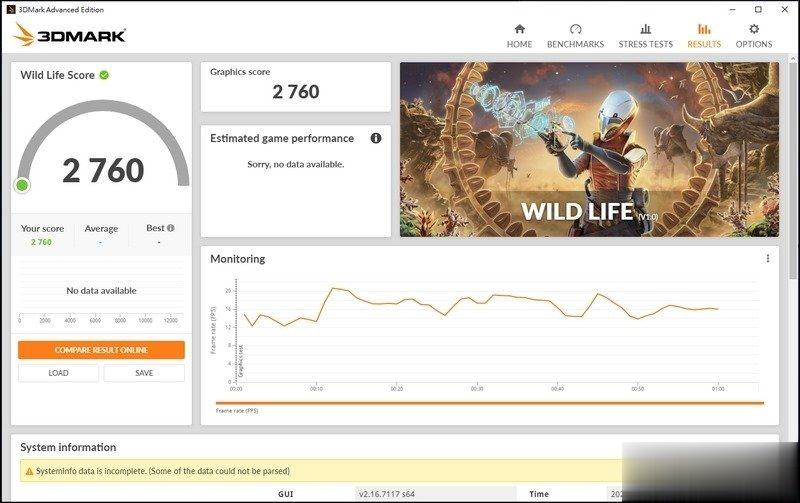The image size is (800, 503).
Task: Click the Average label
Action: 101,229
